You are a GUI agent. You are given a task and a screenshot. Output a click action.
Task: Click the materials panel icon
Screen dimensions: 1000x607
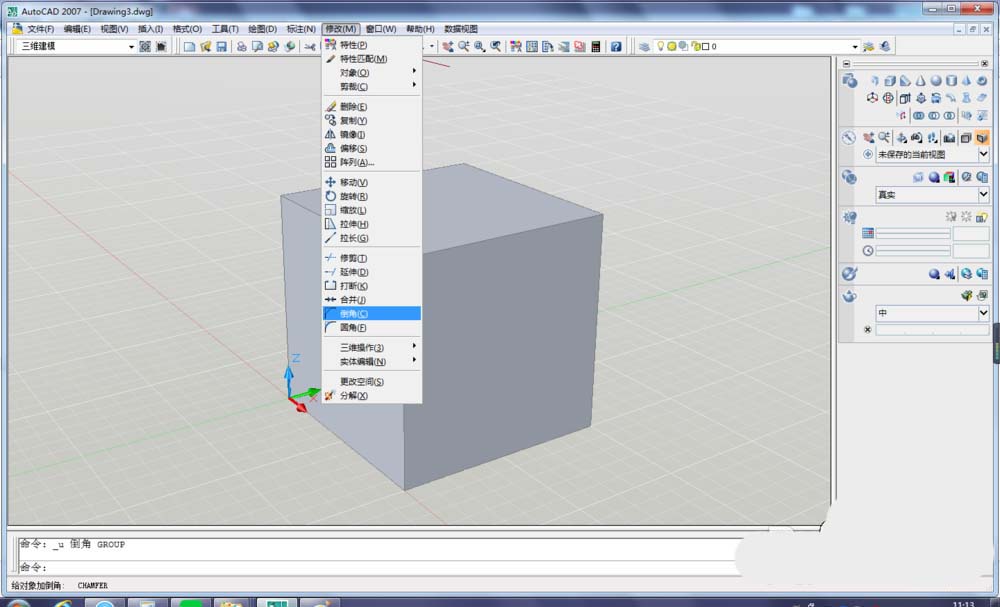[849, 274]
